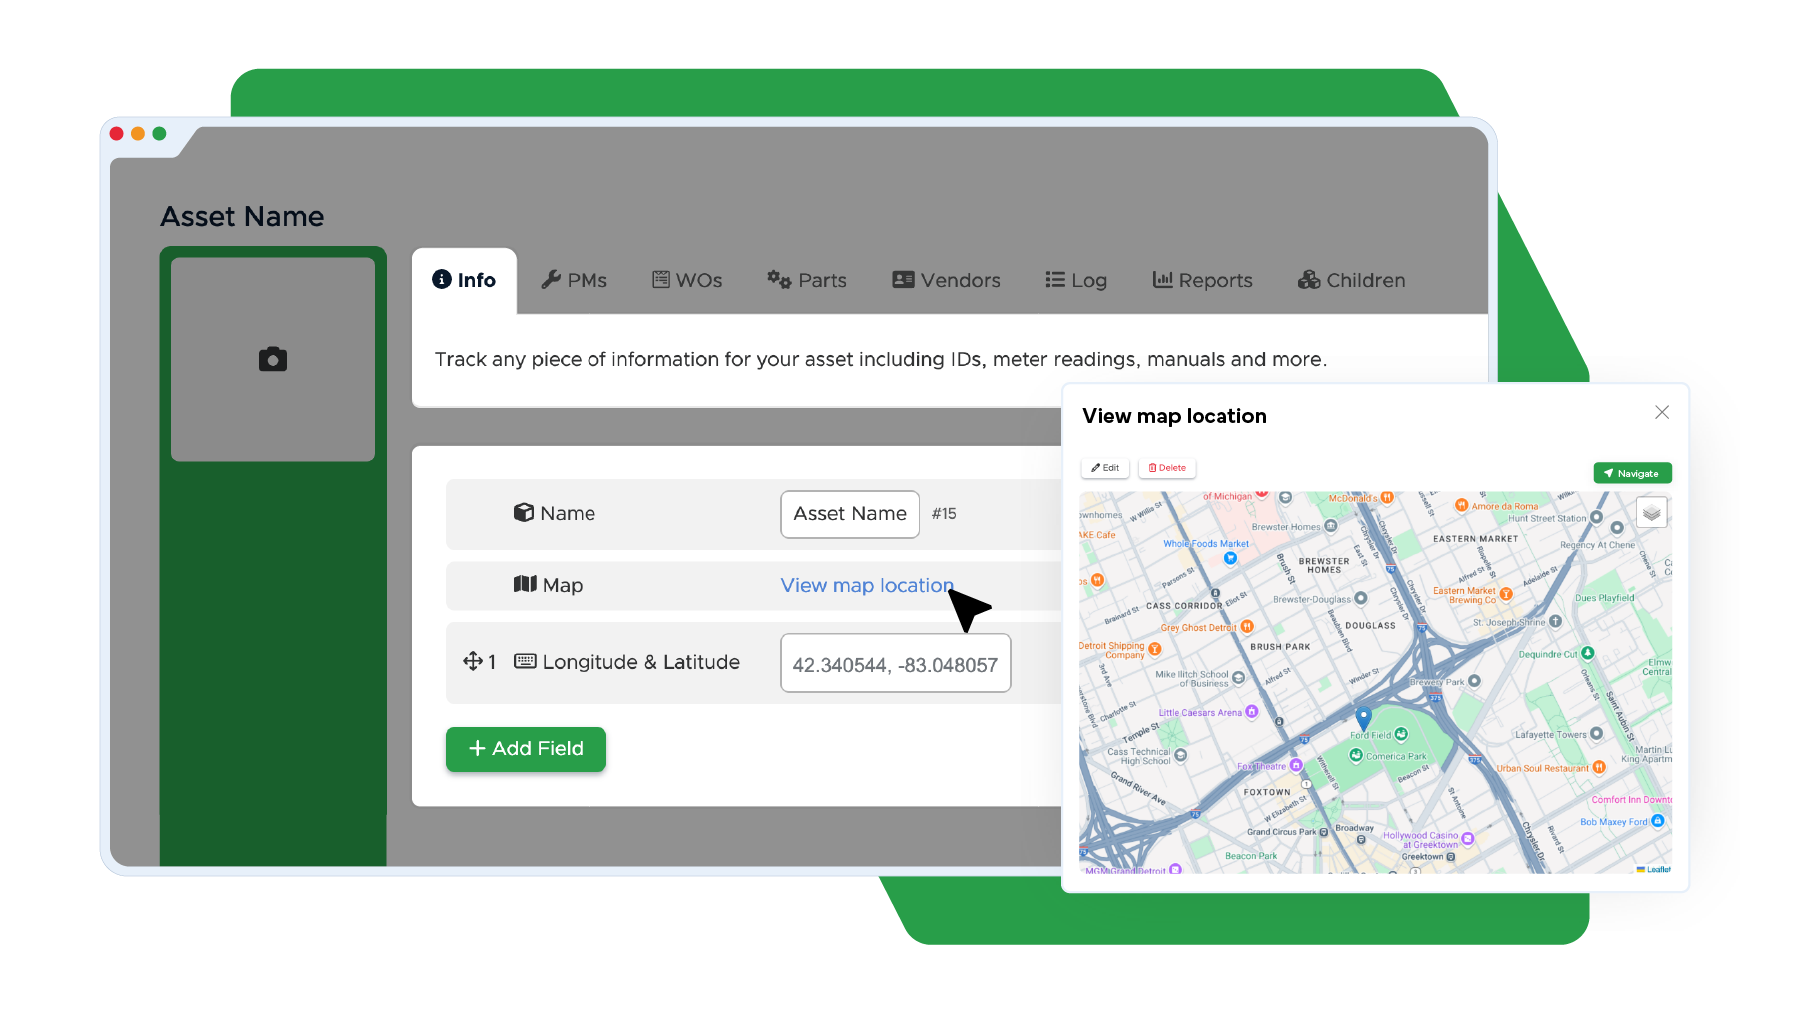1802x1017 pixels.
Task: Open the View map location link
Action: 866,585
